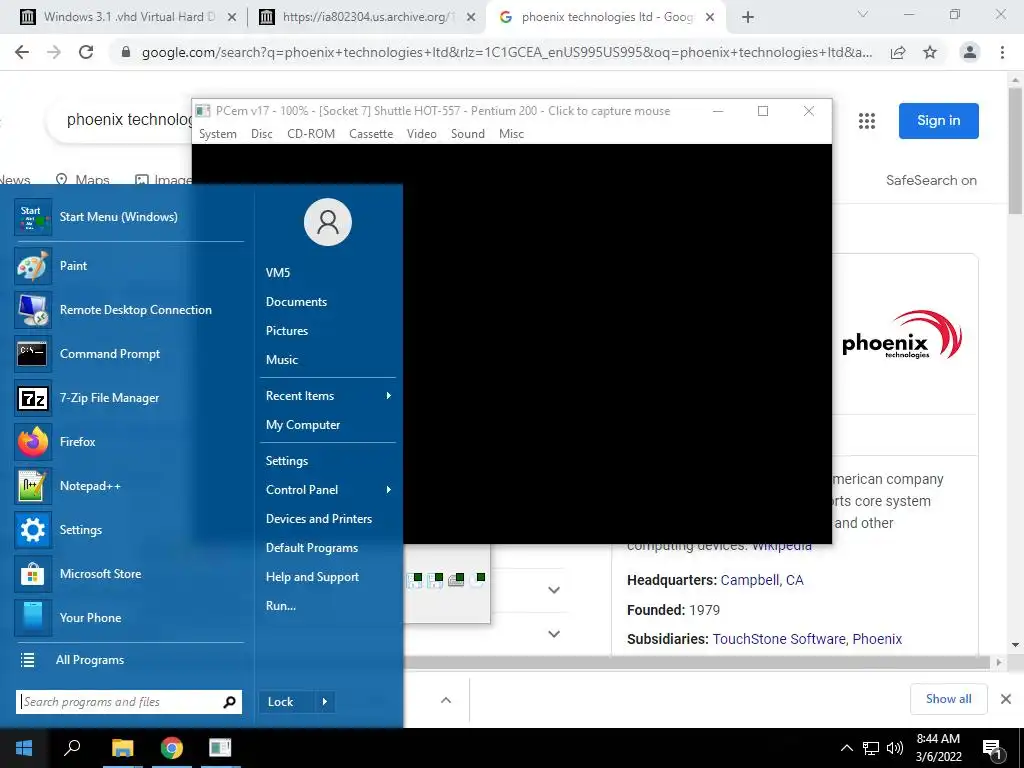Close the downloads bar
This screenshot has width=1024, height=768.
pyautogui.click(x=1006, y=699)
